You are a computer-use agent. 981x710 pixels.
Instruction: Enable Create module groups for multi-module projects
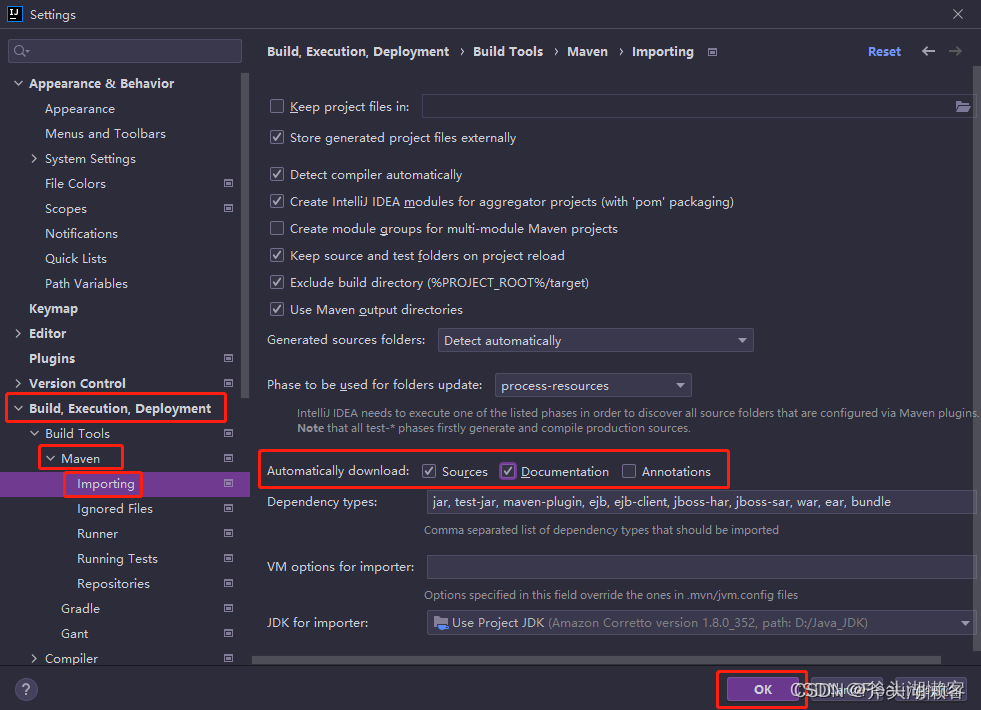(277, 228)
